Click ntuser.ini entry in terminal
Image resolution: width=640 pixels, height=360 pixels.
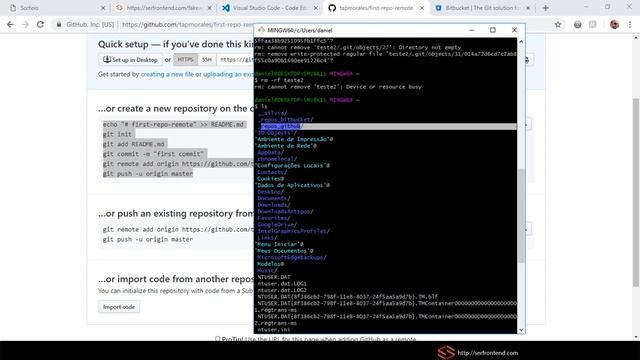coord(274,329)
